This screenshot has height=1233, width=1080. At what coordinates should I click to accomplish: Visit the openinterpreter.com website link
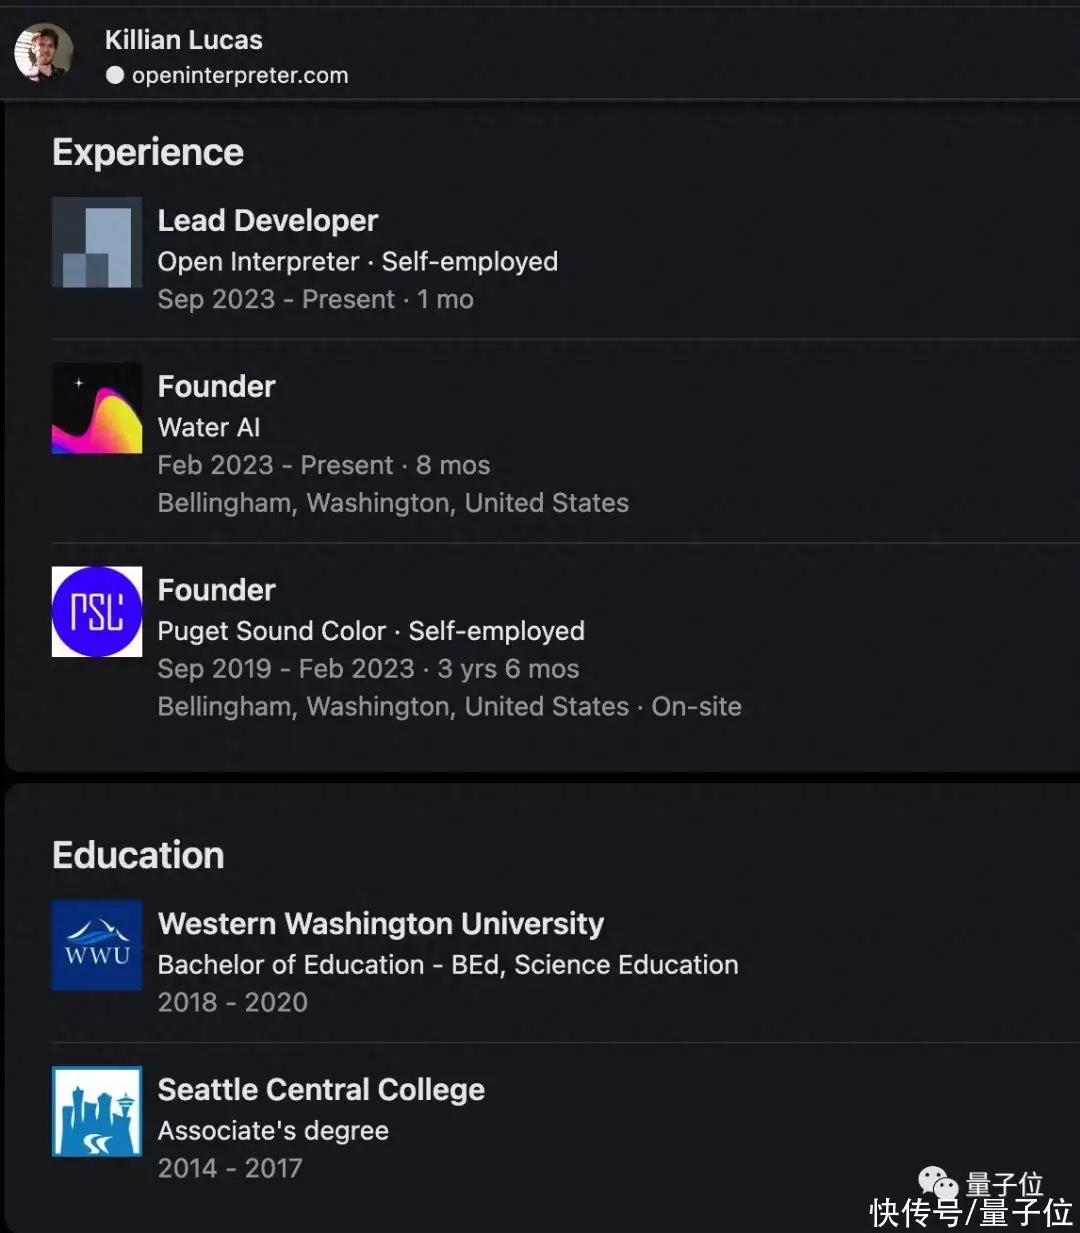pyautogui.click(x=240, y=75)
